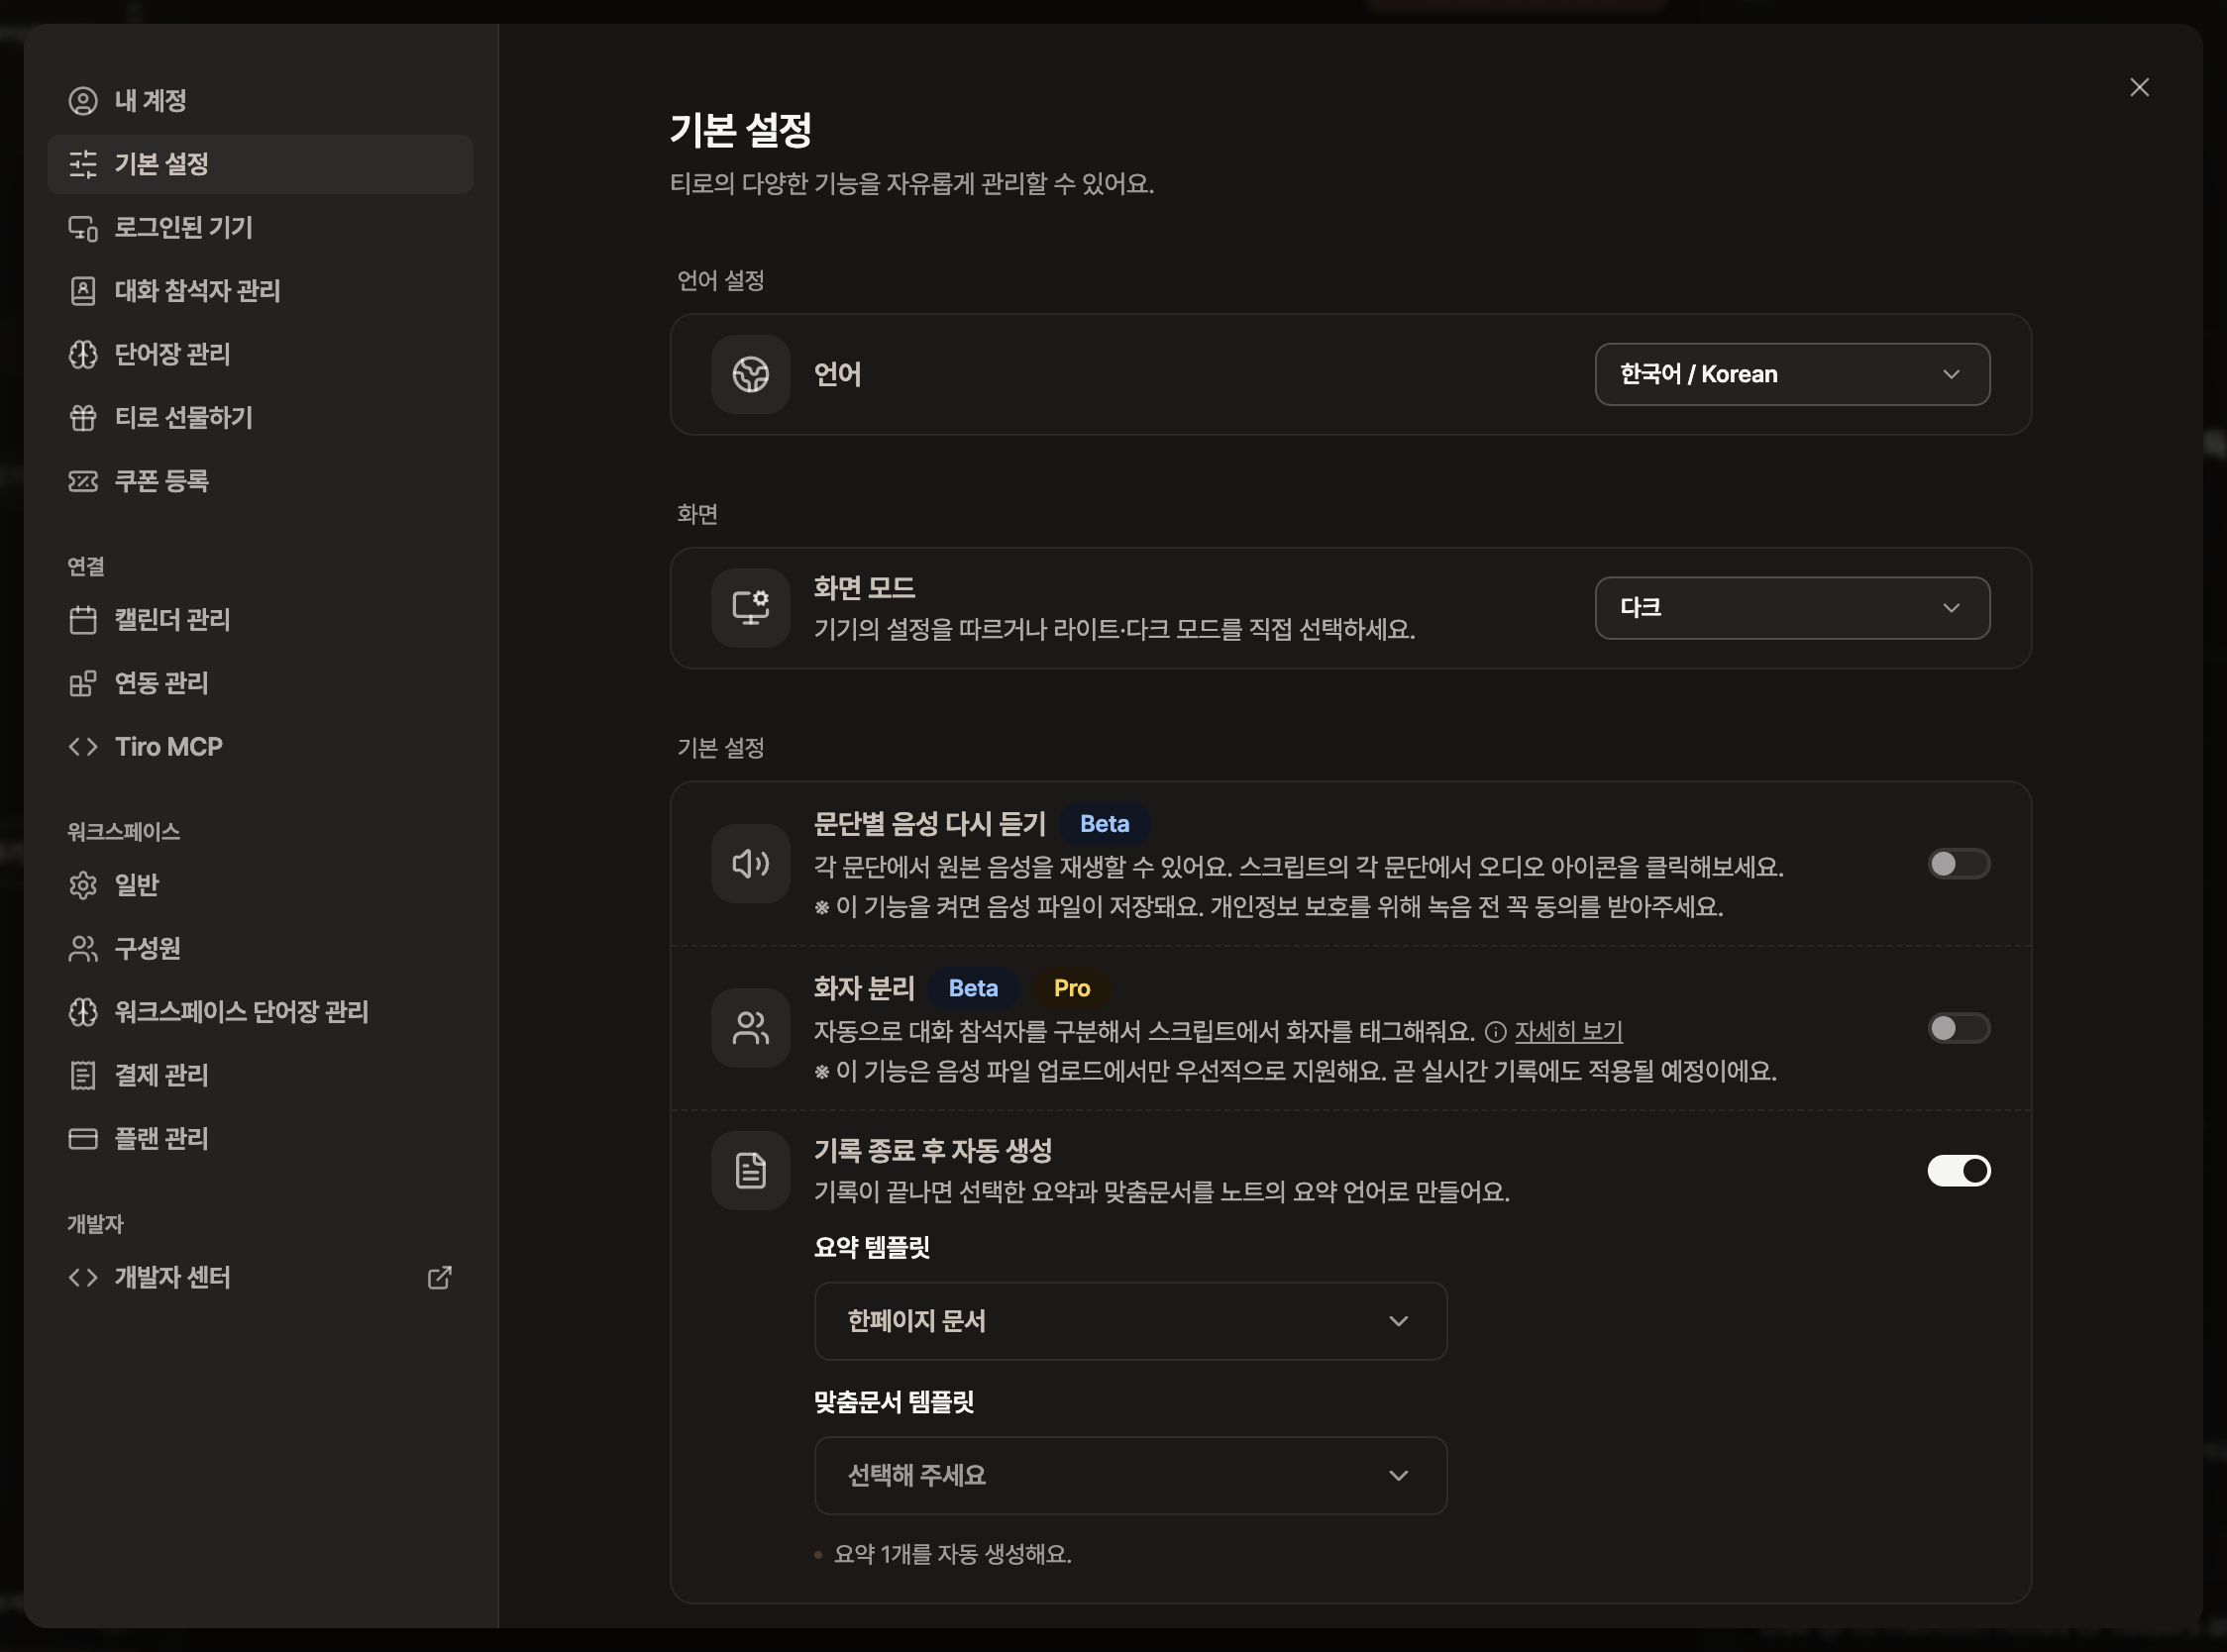Turn off 기록 종료 후 자동 생성 toggle
2227x1652 pixels.
click(1958, 1170)
